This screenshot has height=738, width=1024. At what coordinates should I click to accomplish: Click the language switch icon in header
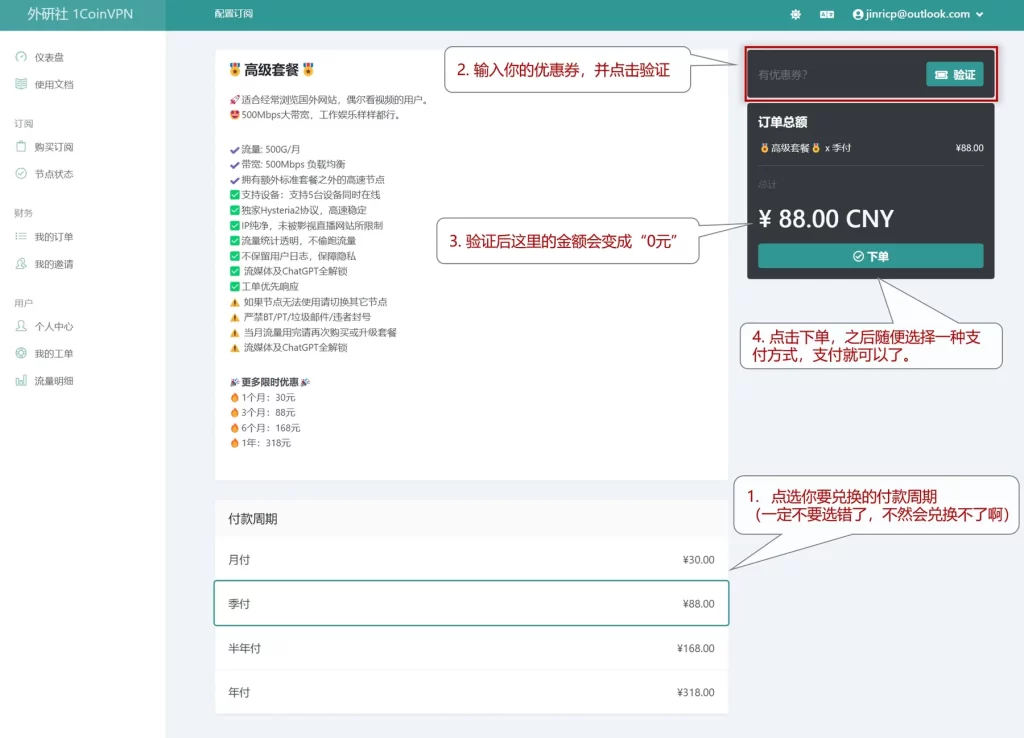pos(827,14)
